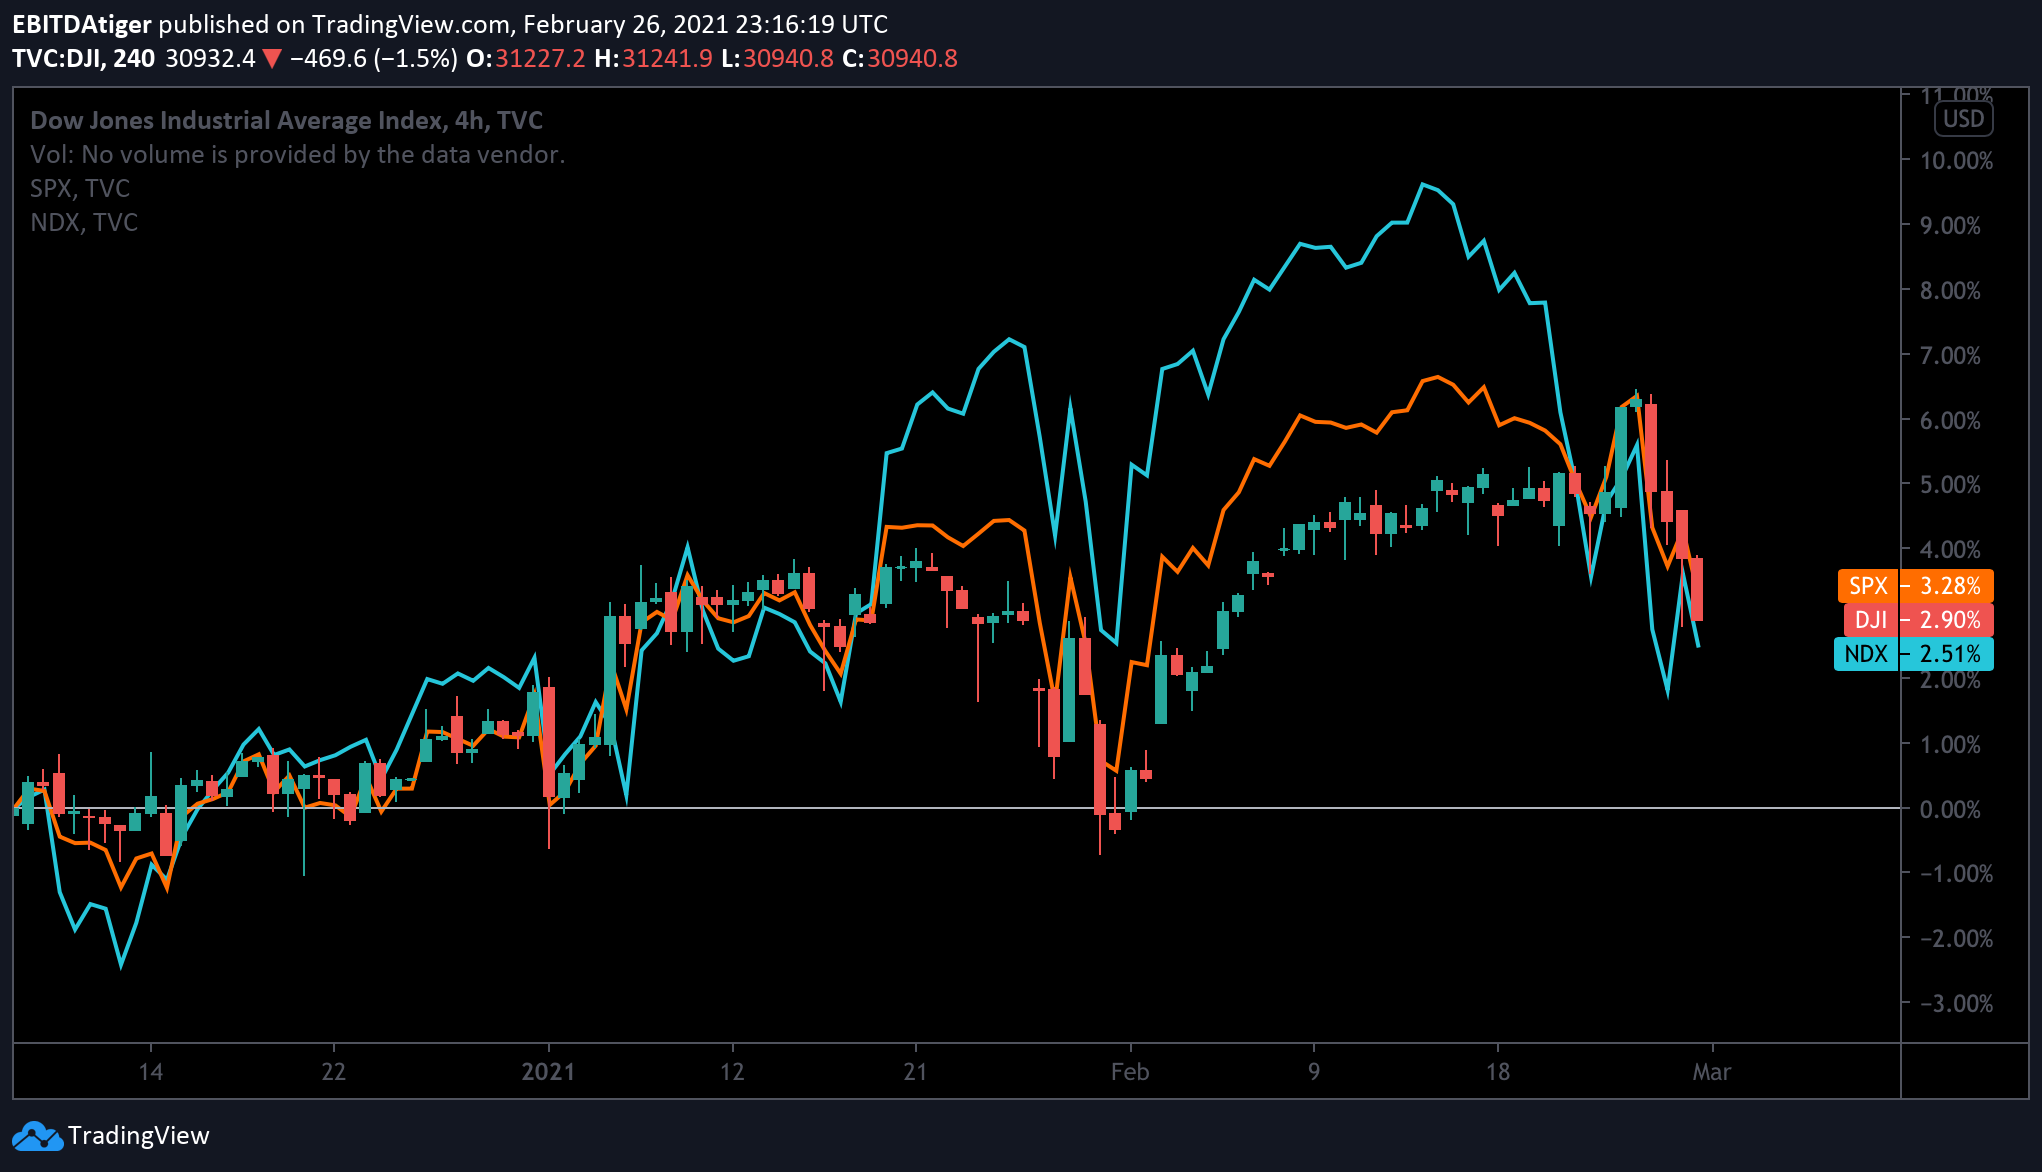Click the 7.00% label on percent axis
2042x1172 pixels.
[1950, 355]
